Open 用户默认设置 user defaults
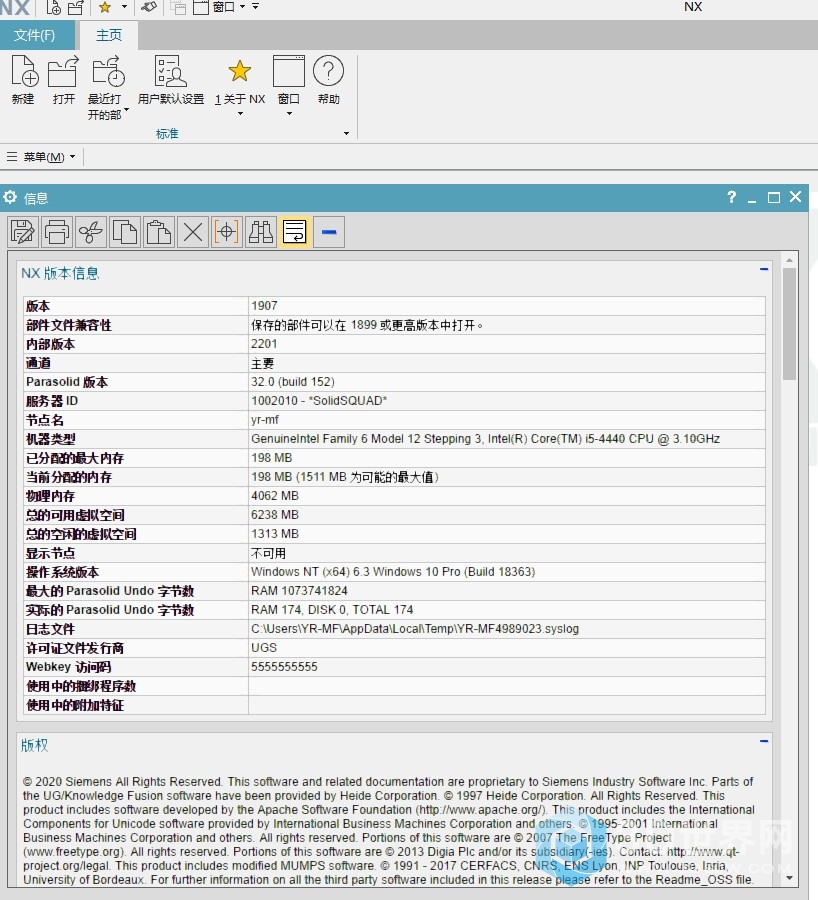This screenshot has height=900, width=818. 170,80
